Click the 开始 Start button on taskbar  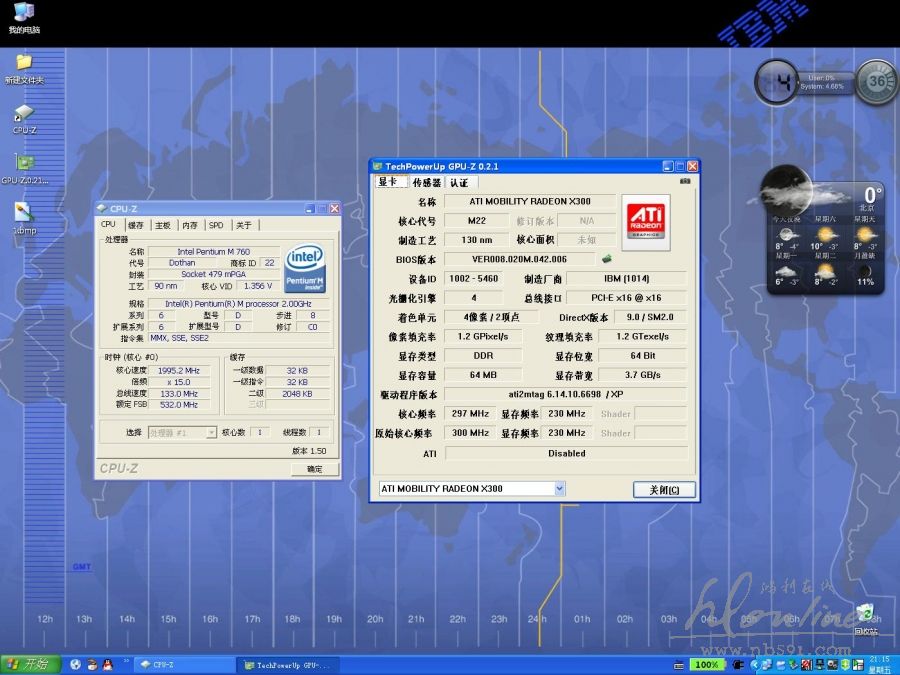[27, 664]
